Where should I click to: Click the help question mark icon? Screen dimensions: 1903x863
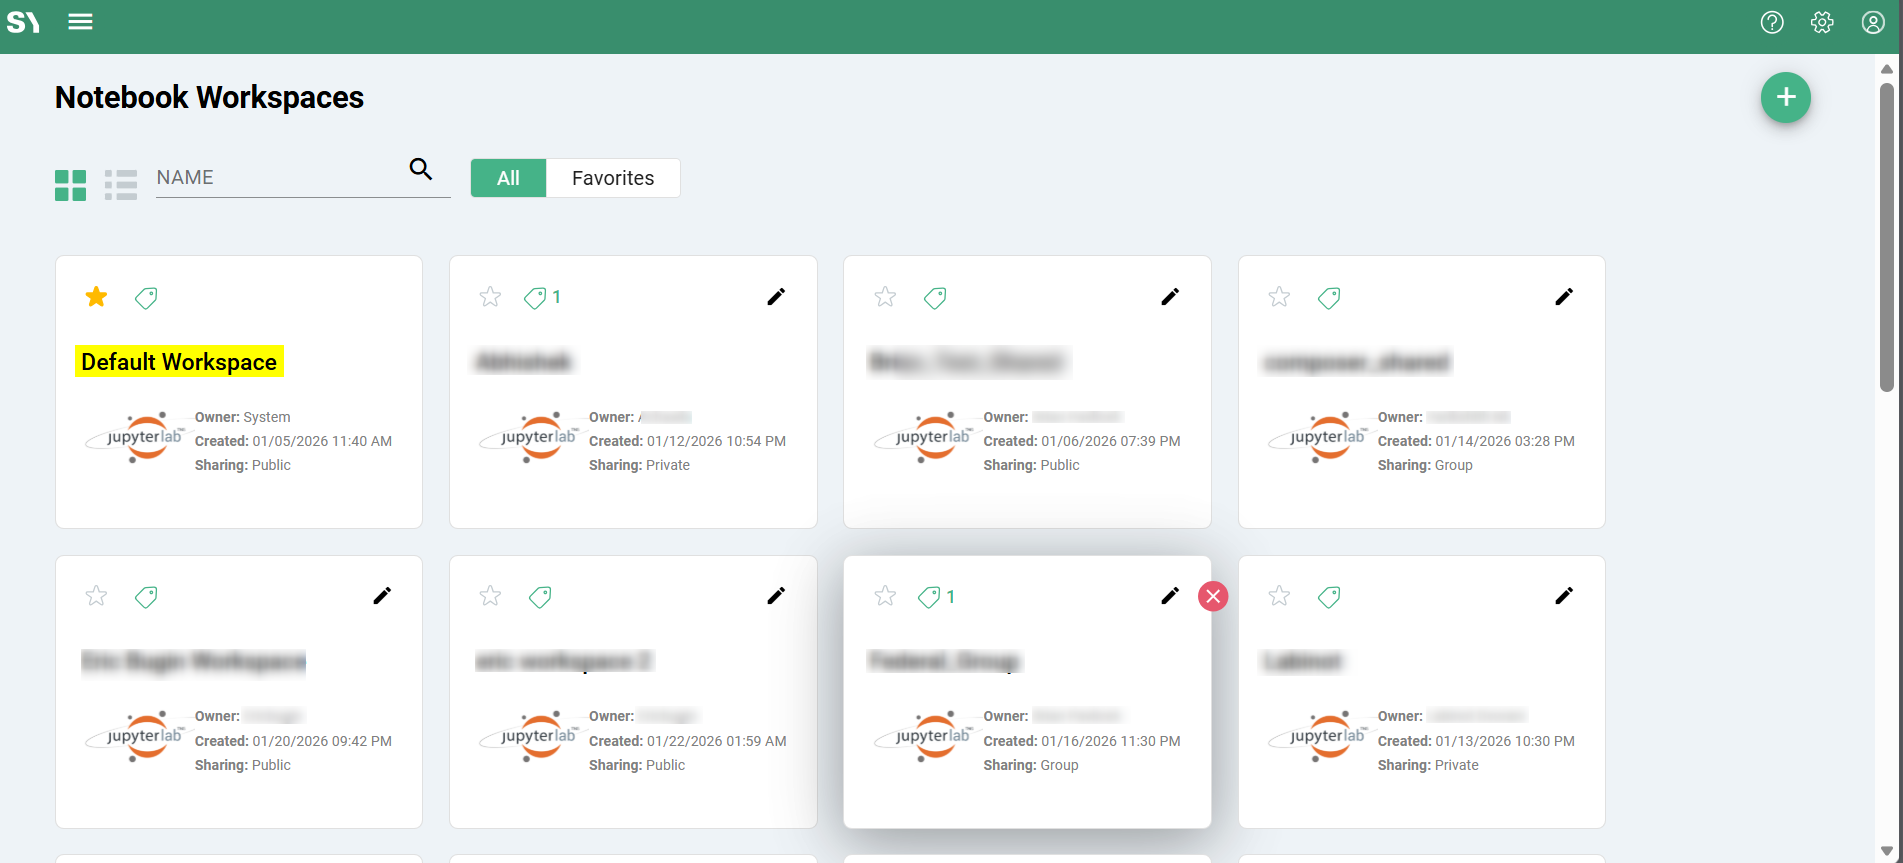pos(1772,22)
